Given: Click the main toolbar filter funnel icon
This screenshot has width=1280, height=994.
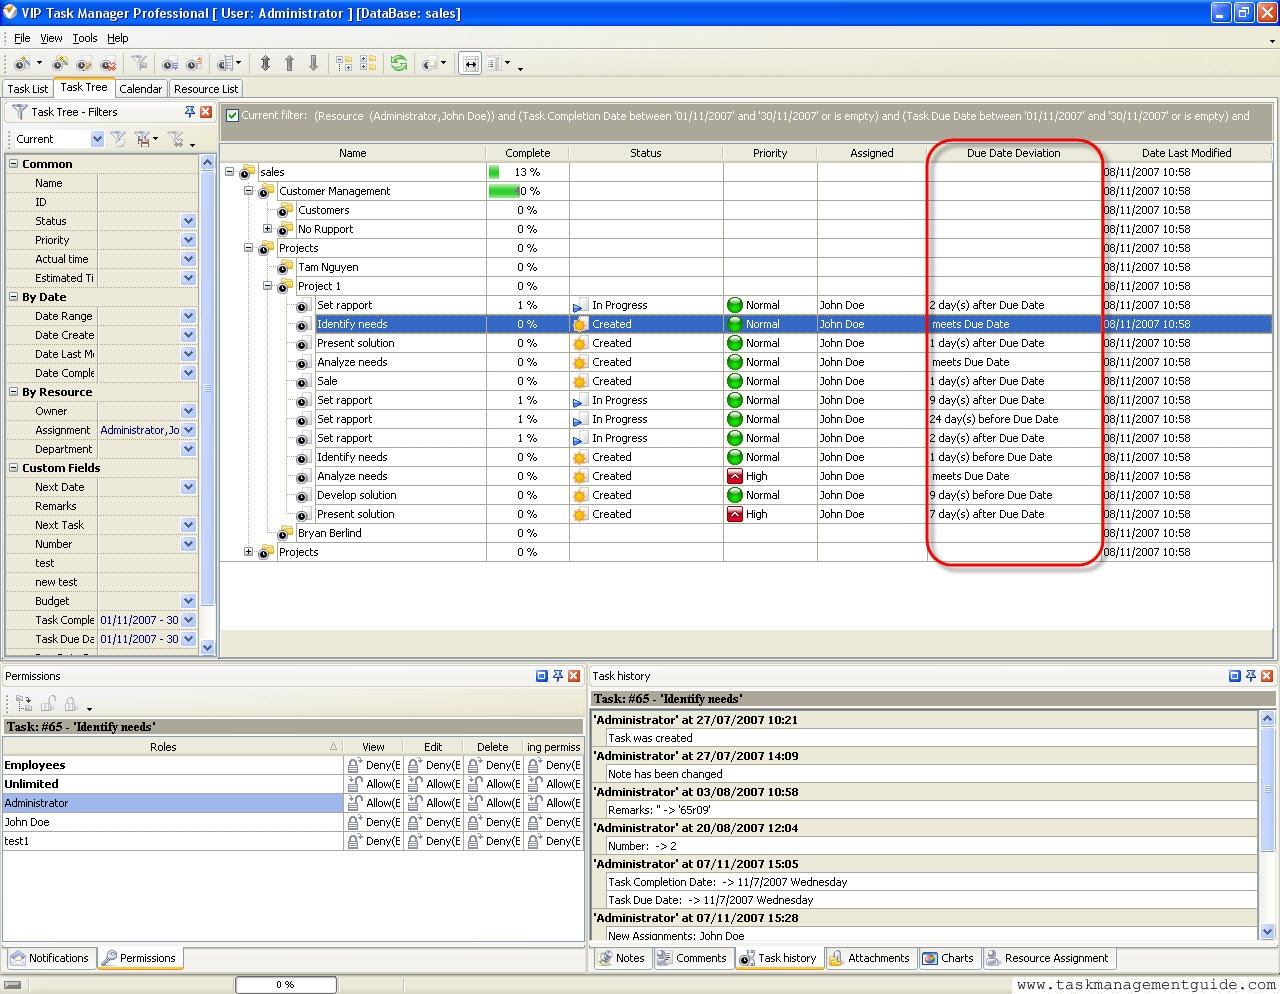Looking at the screenshot, I should click(140, 63).
